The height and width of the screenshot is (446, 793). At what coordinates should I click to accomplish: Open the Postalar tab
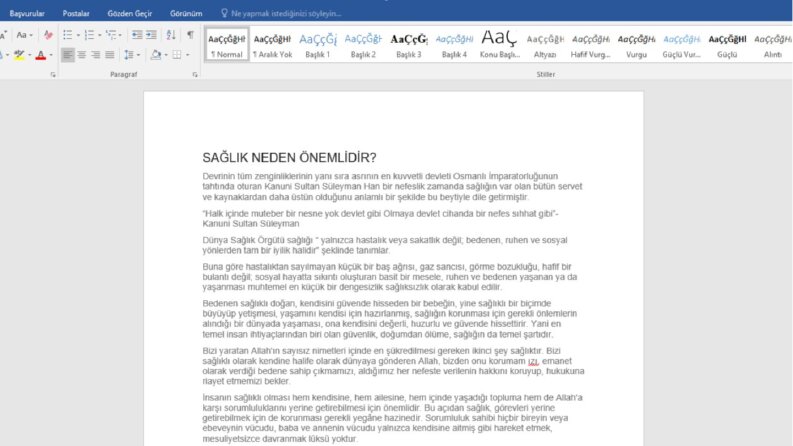tap(76, 14)
